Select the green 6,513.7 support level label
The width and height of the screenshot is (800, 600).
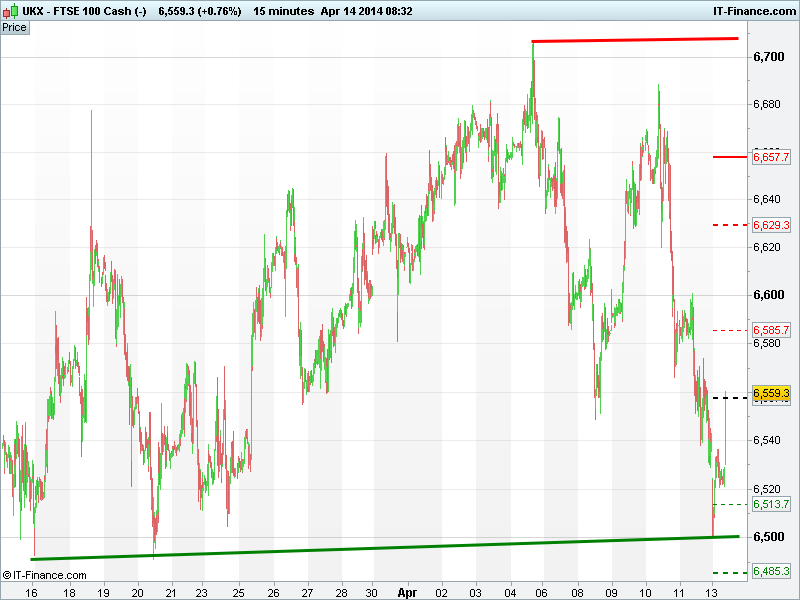771,504
